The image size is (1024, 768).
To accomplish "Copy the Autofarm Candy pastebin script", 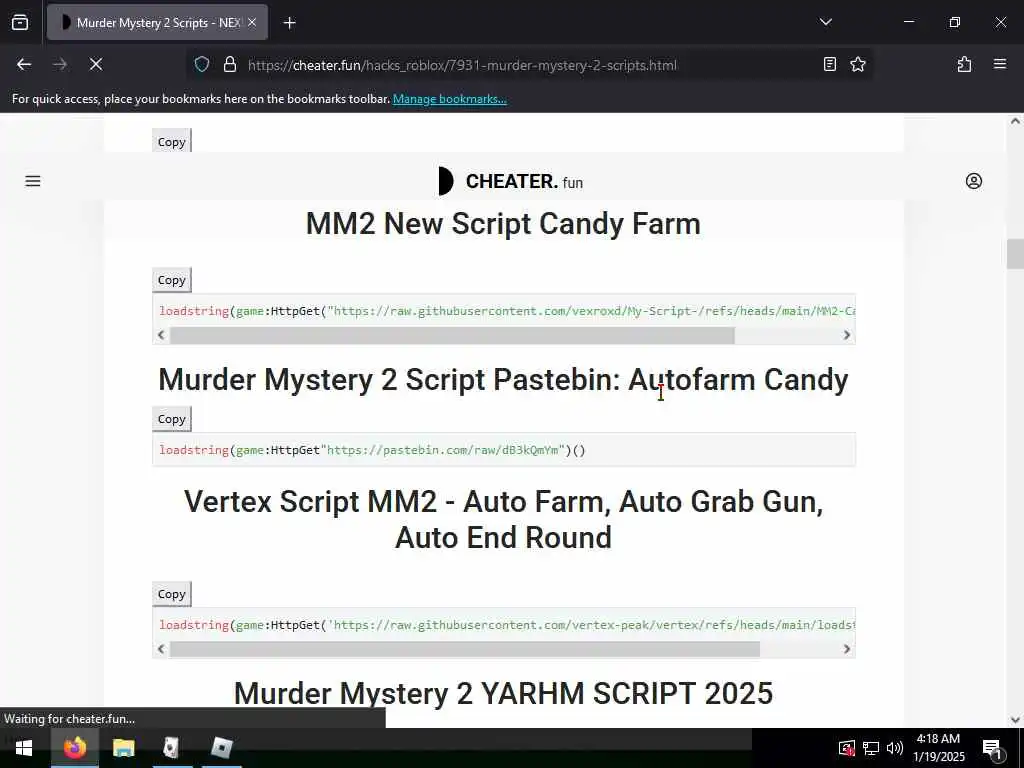I will [x=172, y=419].
